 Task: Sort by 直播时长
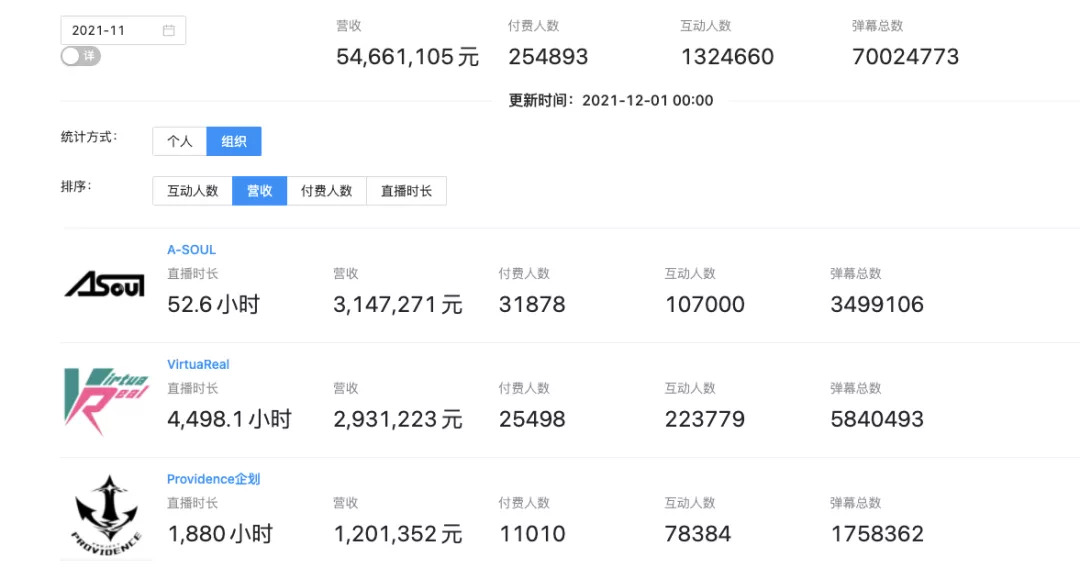(x=406, y=191)
